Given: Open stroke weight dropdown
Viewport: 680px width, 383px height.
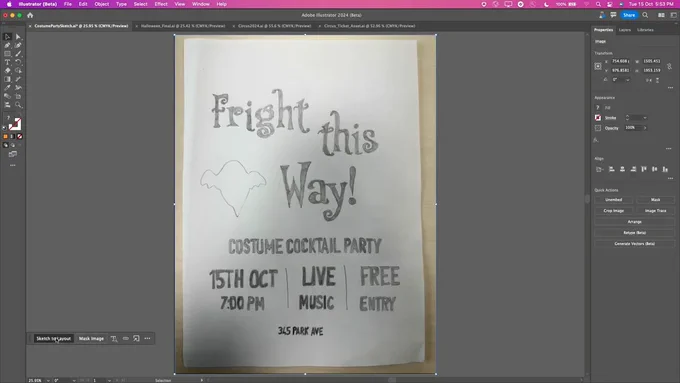Looking at the screenshot, I should (x=645, y=118).
